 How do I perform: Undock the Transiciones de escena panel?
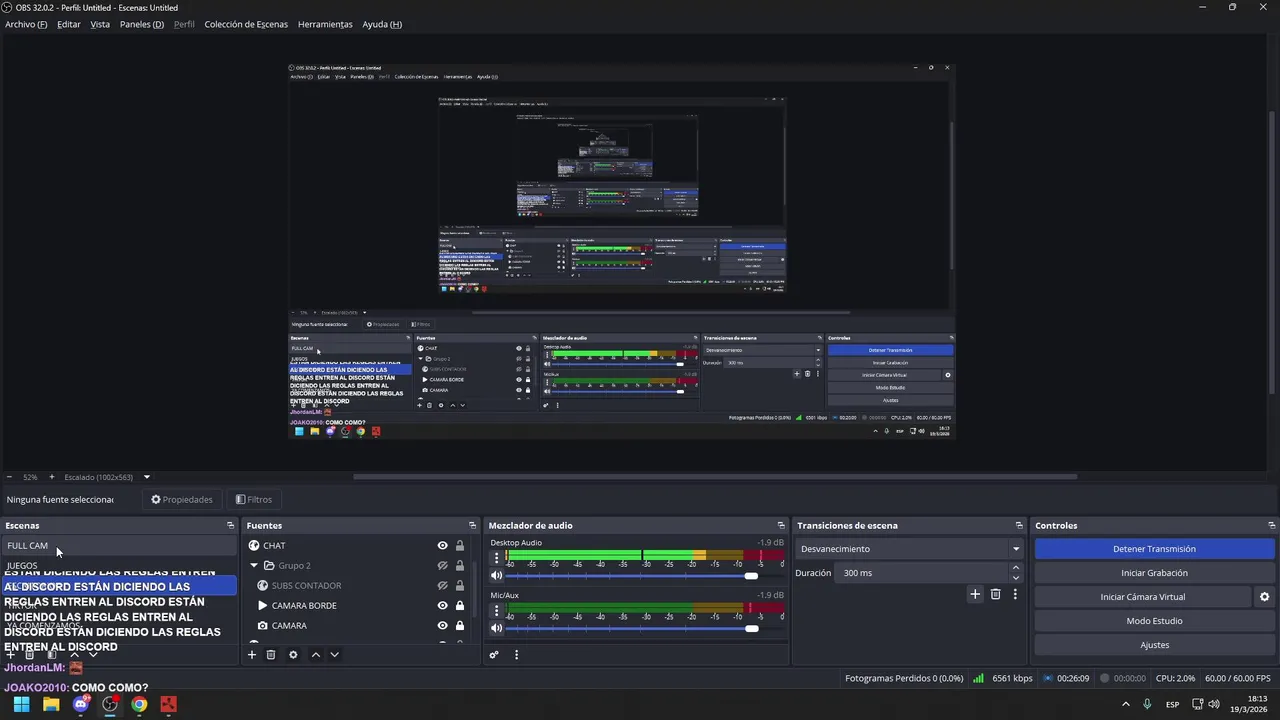click(x=1019, y=526)
